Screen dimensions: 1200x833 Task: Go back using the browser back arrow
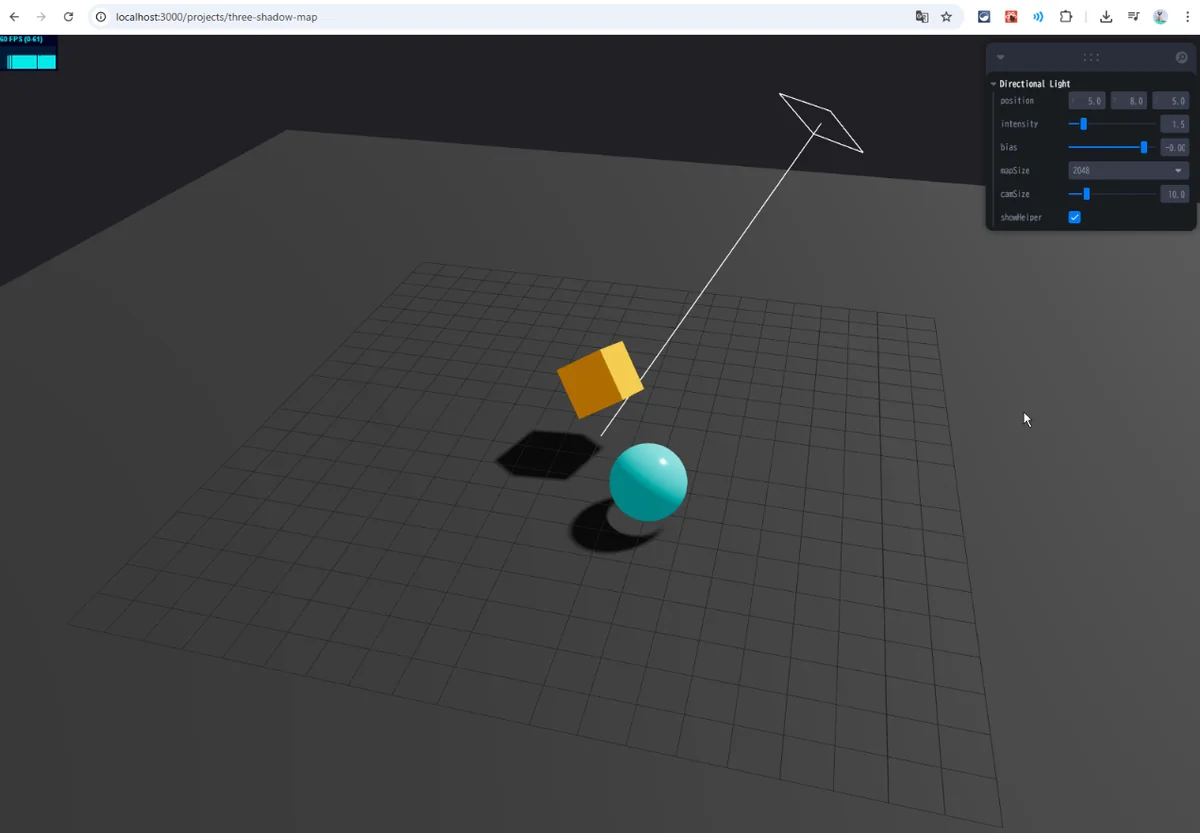pos(14,17)
